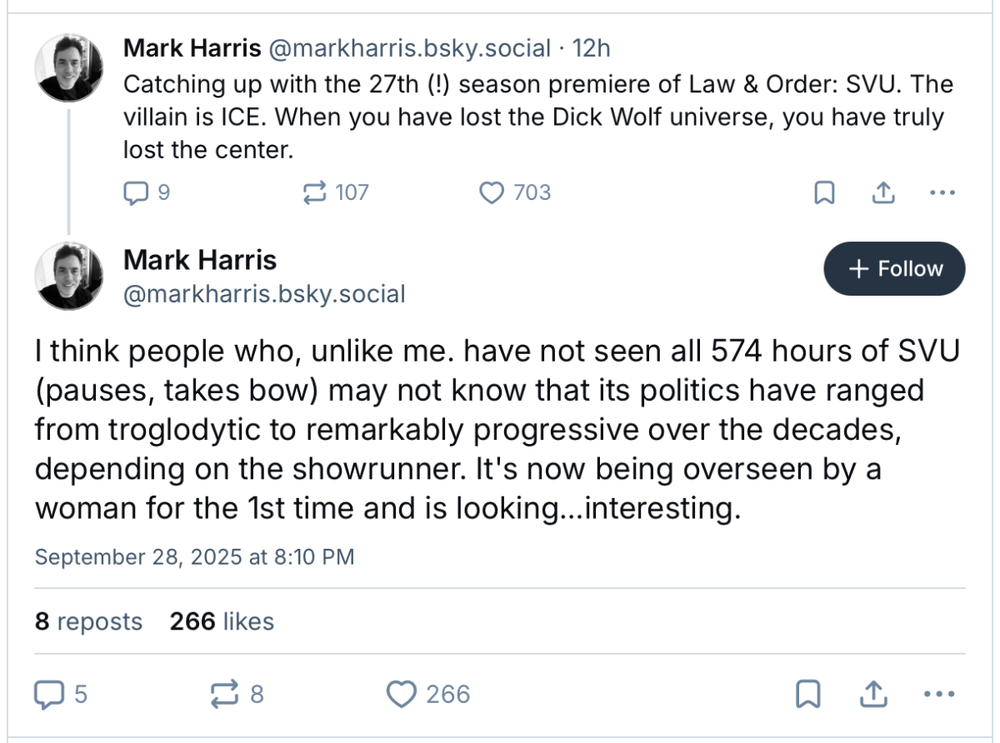Image resolution: width=1000 pixels, height=743 pixels.
Task: Open the bottom post's three-dot menu
Action: [x=939, y=693]
